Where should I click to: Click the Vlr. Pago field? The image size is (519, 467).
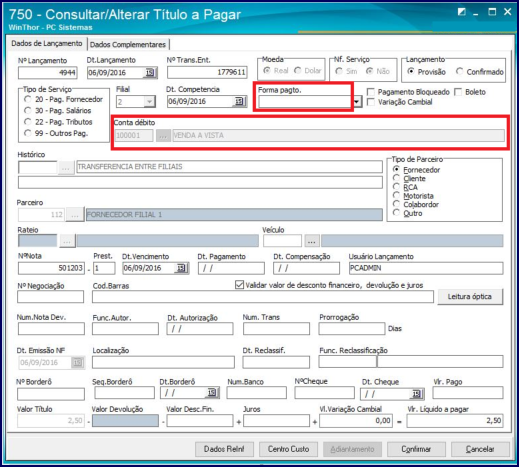click(468, 393)
